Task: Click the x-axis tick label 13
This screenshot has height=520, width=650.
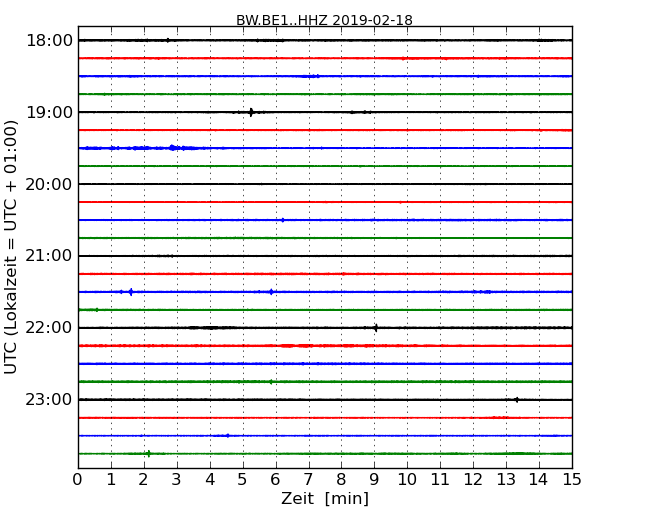Action: [506, 480]
